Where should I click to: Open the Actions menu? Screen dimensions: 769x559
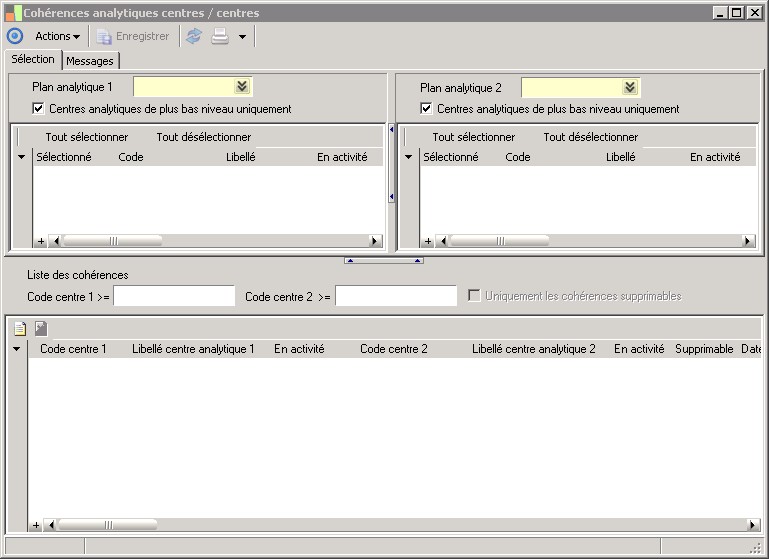(57, 36)
